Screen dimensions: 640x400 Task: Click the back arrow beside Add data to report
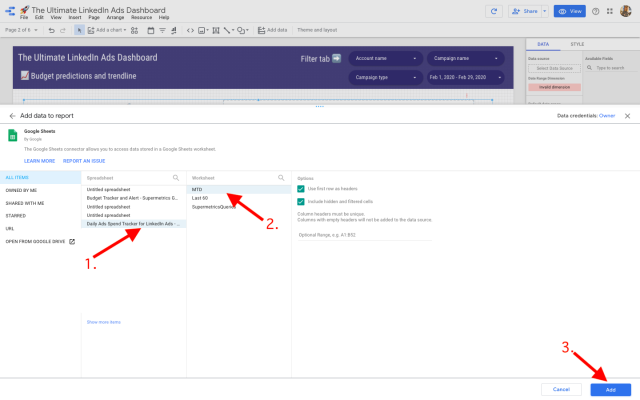tap(12, 116)
